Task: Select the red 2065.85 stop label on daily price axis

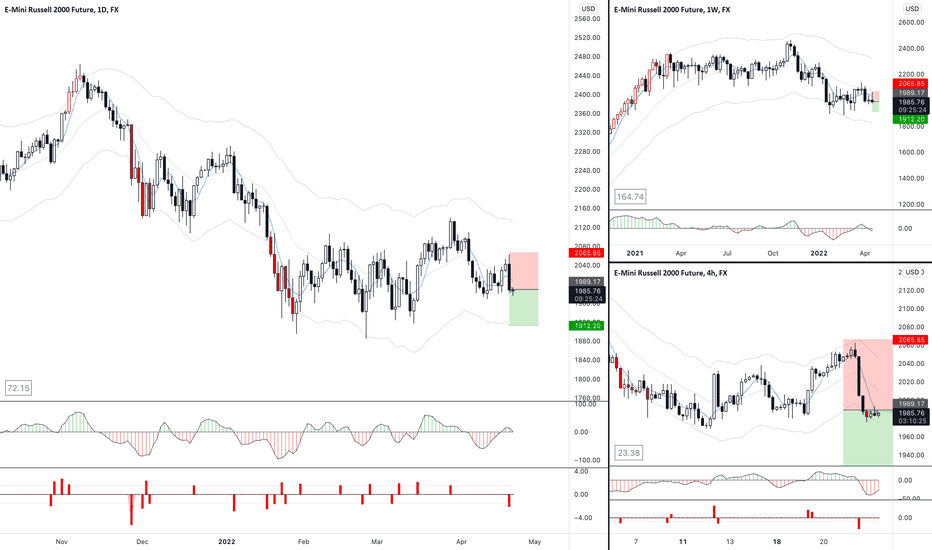Action: [x=587, y=253]
